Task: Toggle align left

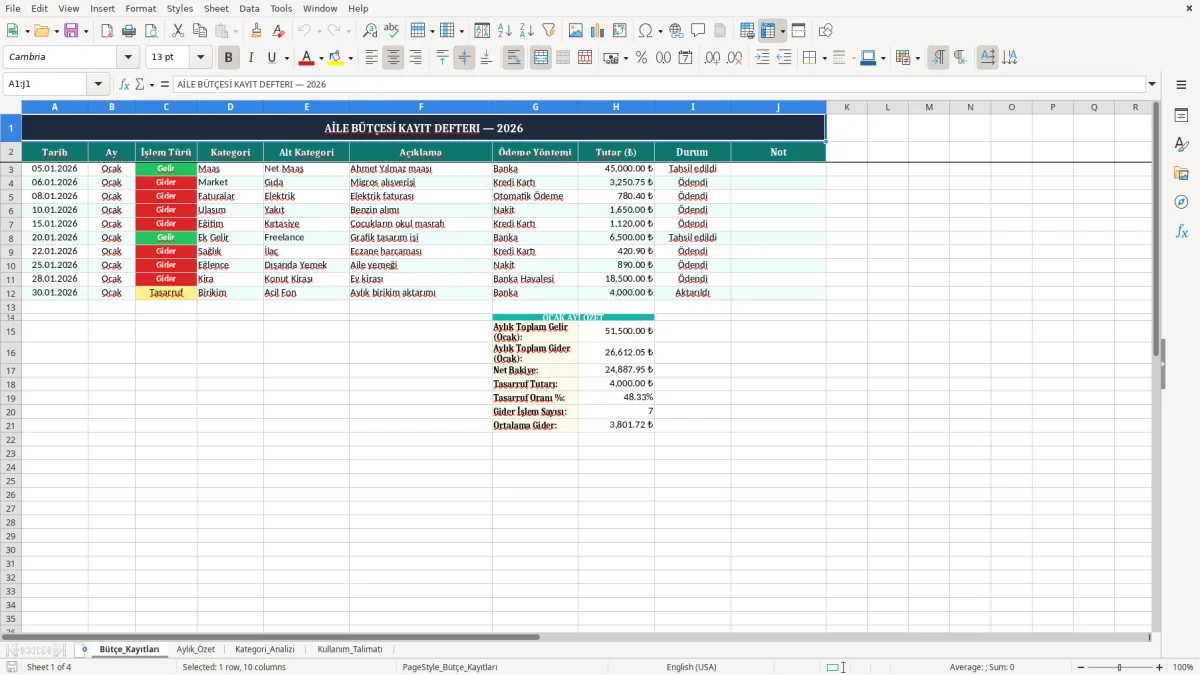Action: (371, 58)
